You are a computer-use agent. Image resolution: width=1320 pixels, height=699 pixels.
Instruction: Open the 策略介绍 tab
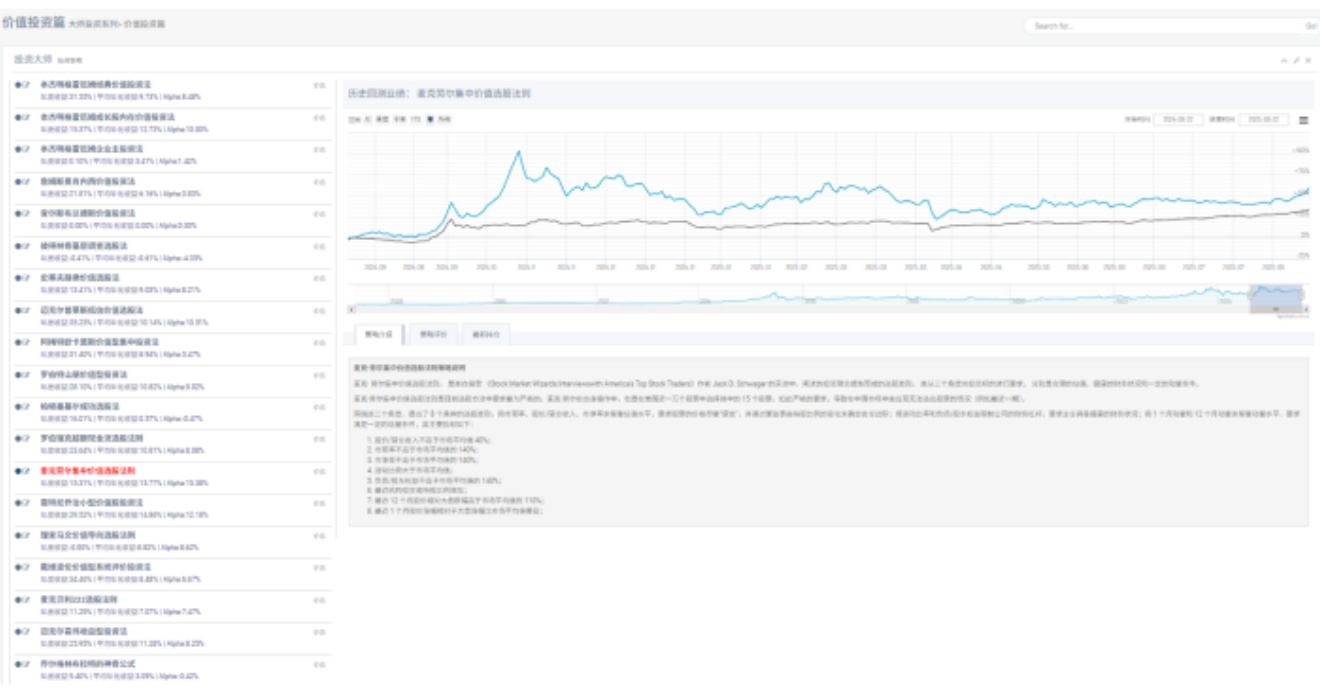click(x=378, y=335)
